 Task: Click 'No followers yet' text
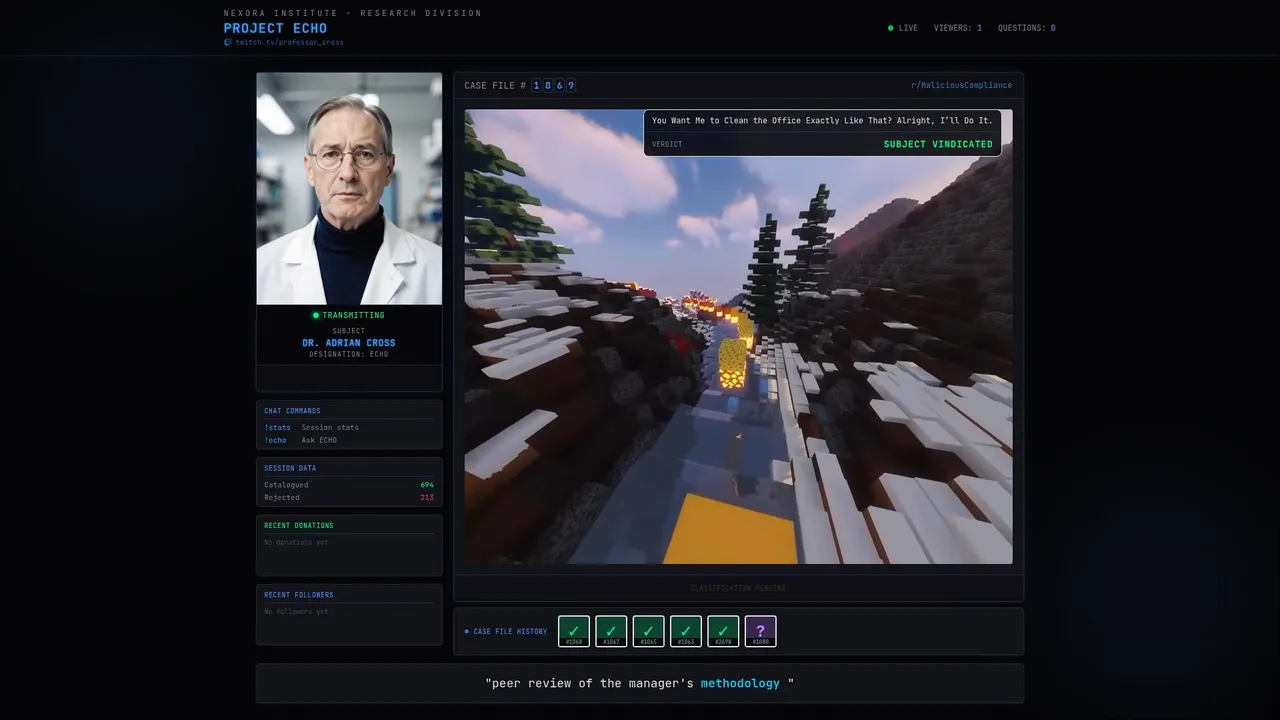[x=296, y=611]
